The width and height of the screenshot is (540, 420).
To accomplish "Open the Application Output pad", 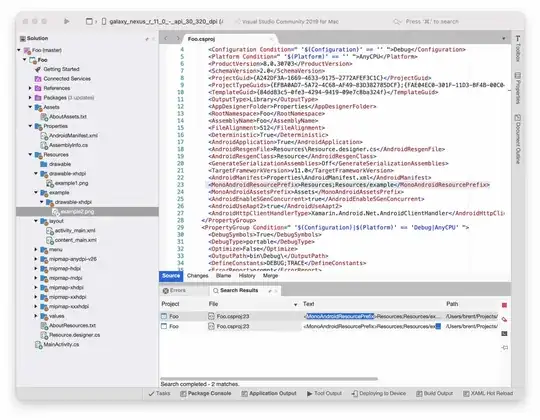I will [x=269, y=393].
